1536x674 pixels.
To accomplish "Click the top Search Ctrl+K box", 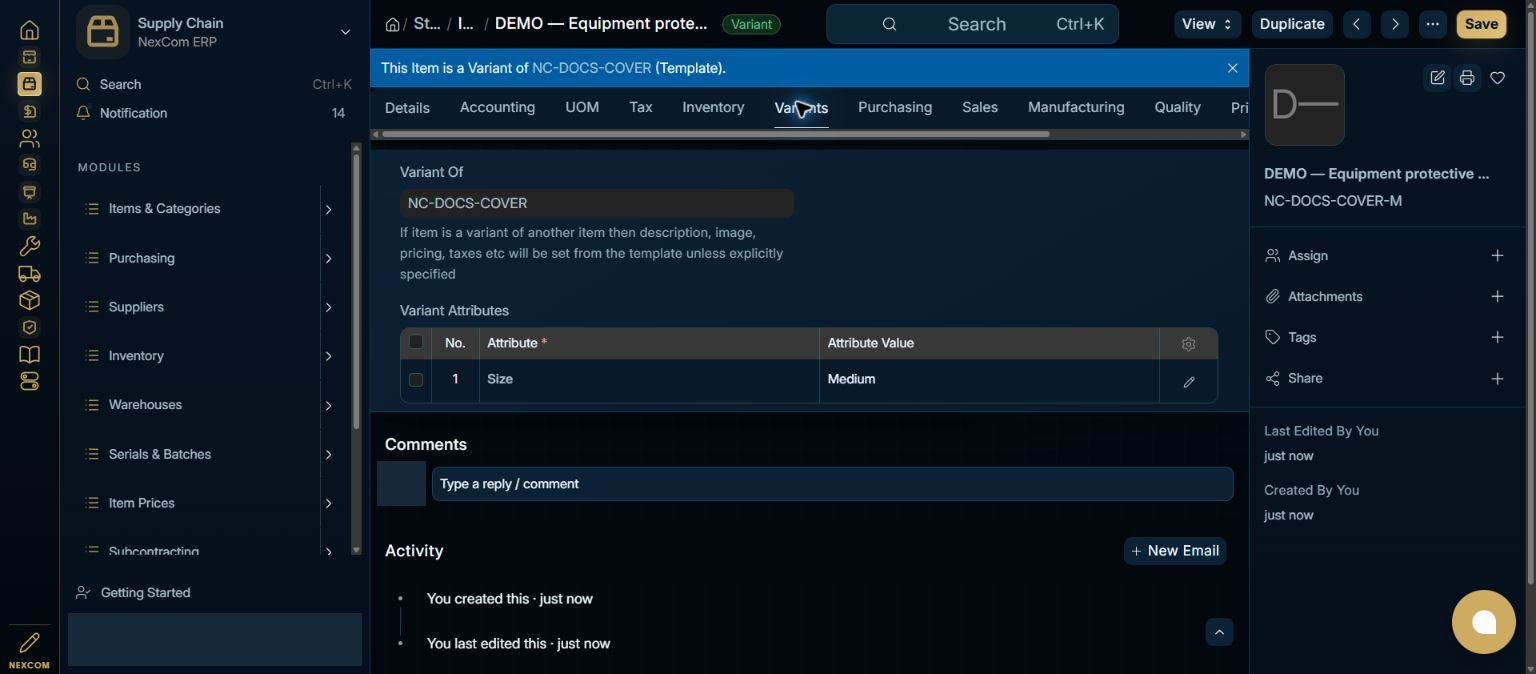I will (972, 24).
